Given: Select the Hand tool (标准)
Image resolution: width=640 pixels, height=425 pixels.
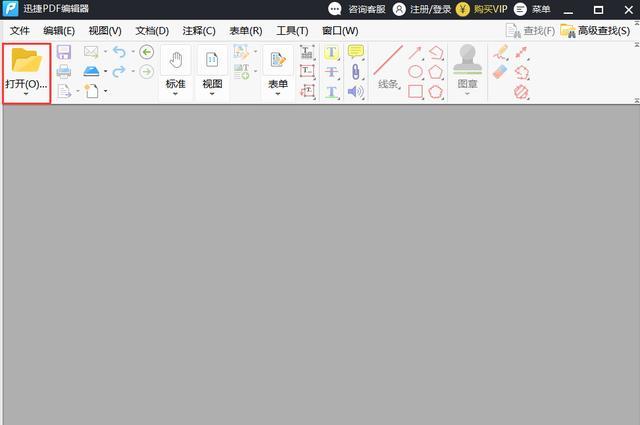Looking at the screenshot, I should click(176, 60).
